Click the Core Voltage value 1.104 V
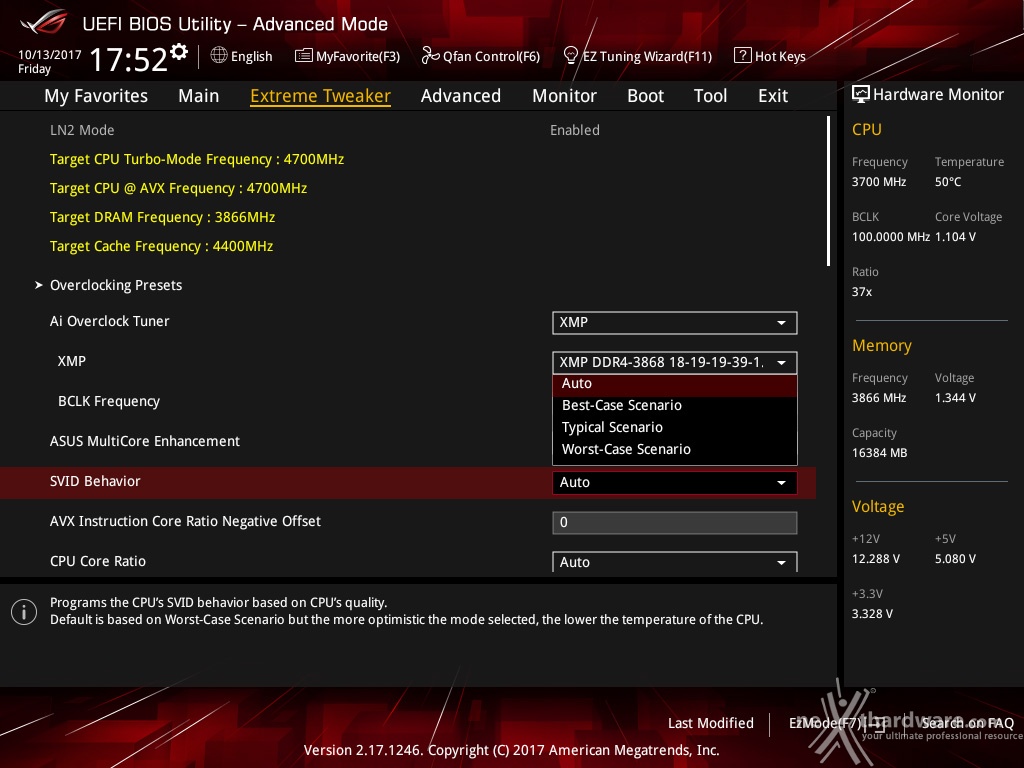 click(x=955, y=236)
